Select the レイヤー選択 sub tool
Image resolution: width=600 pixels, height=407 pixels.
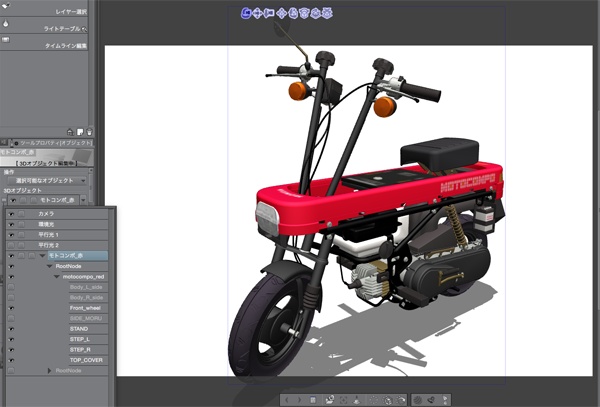pos(44,10)
